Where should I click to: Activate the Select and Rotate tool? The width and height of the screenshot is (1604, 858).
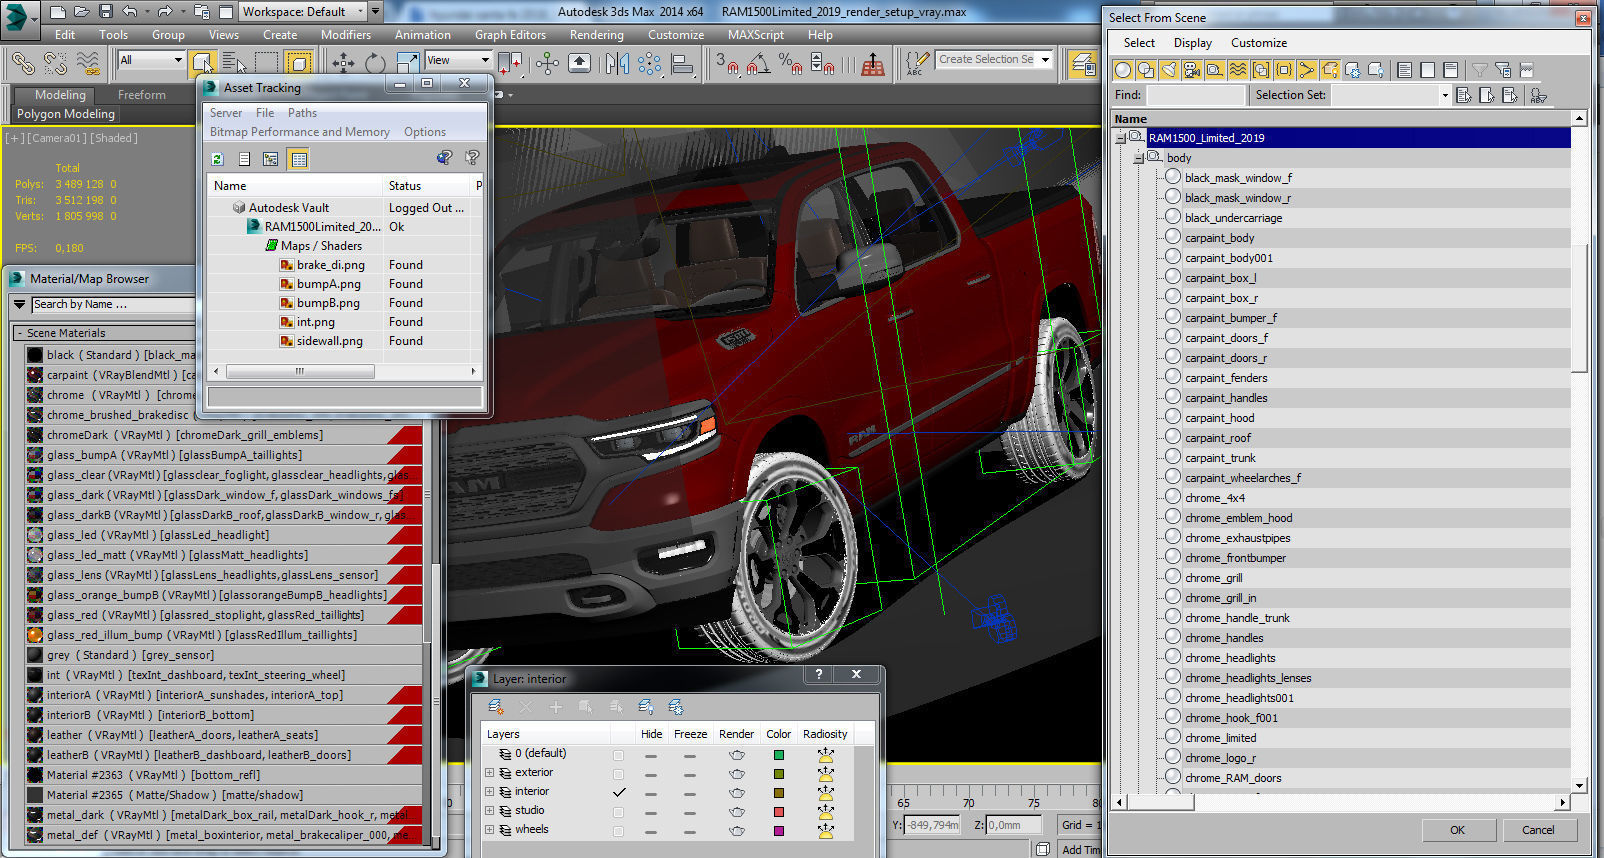click(375, 63)
